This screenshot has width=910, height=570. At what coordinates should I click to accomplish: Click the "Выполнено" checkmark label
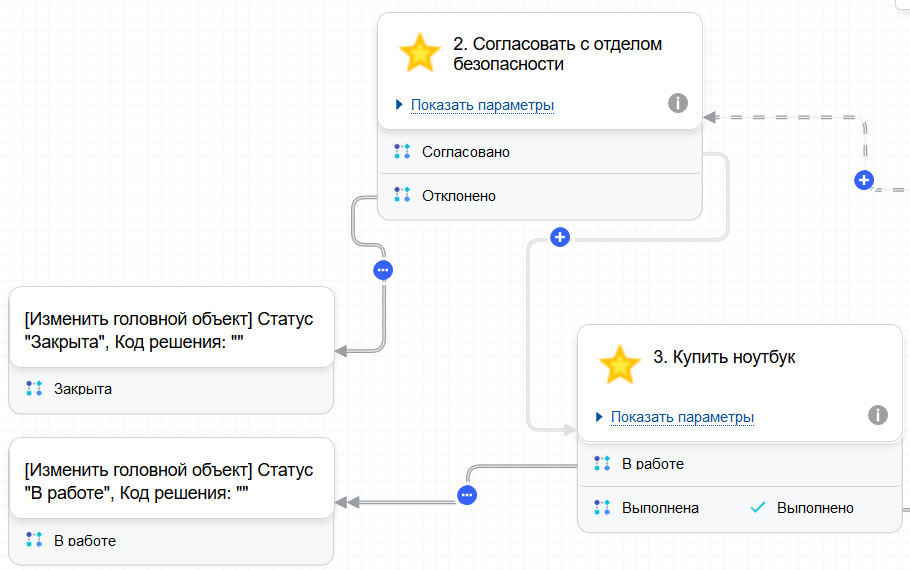click(x=814, y=508)
